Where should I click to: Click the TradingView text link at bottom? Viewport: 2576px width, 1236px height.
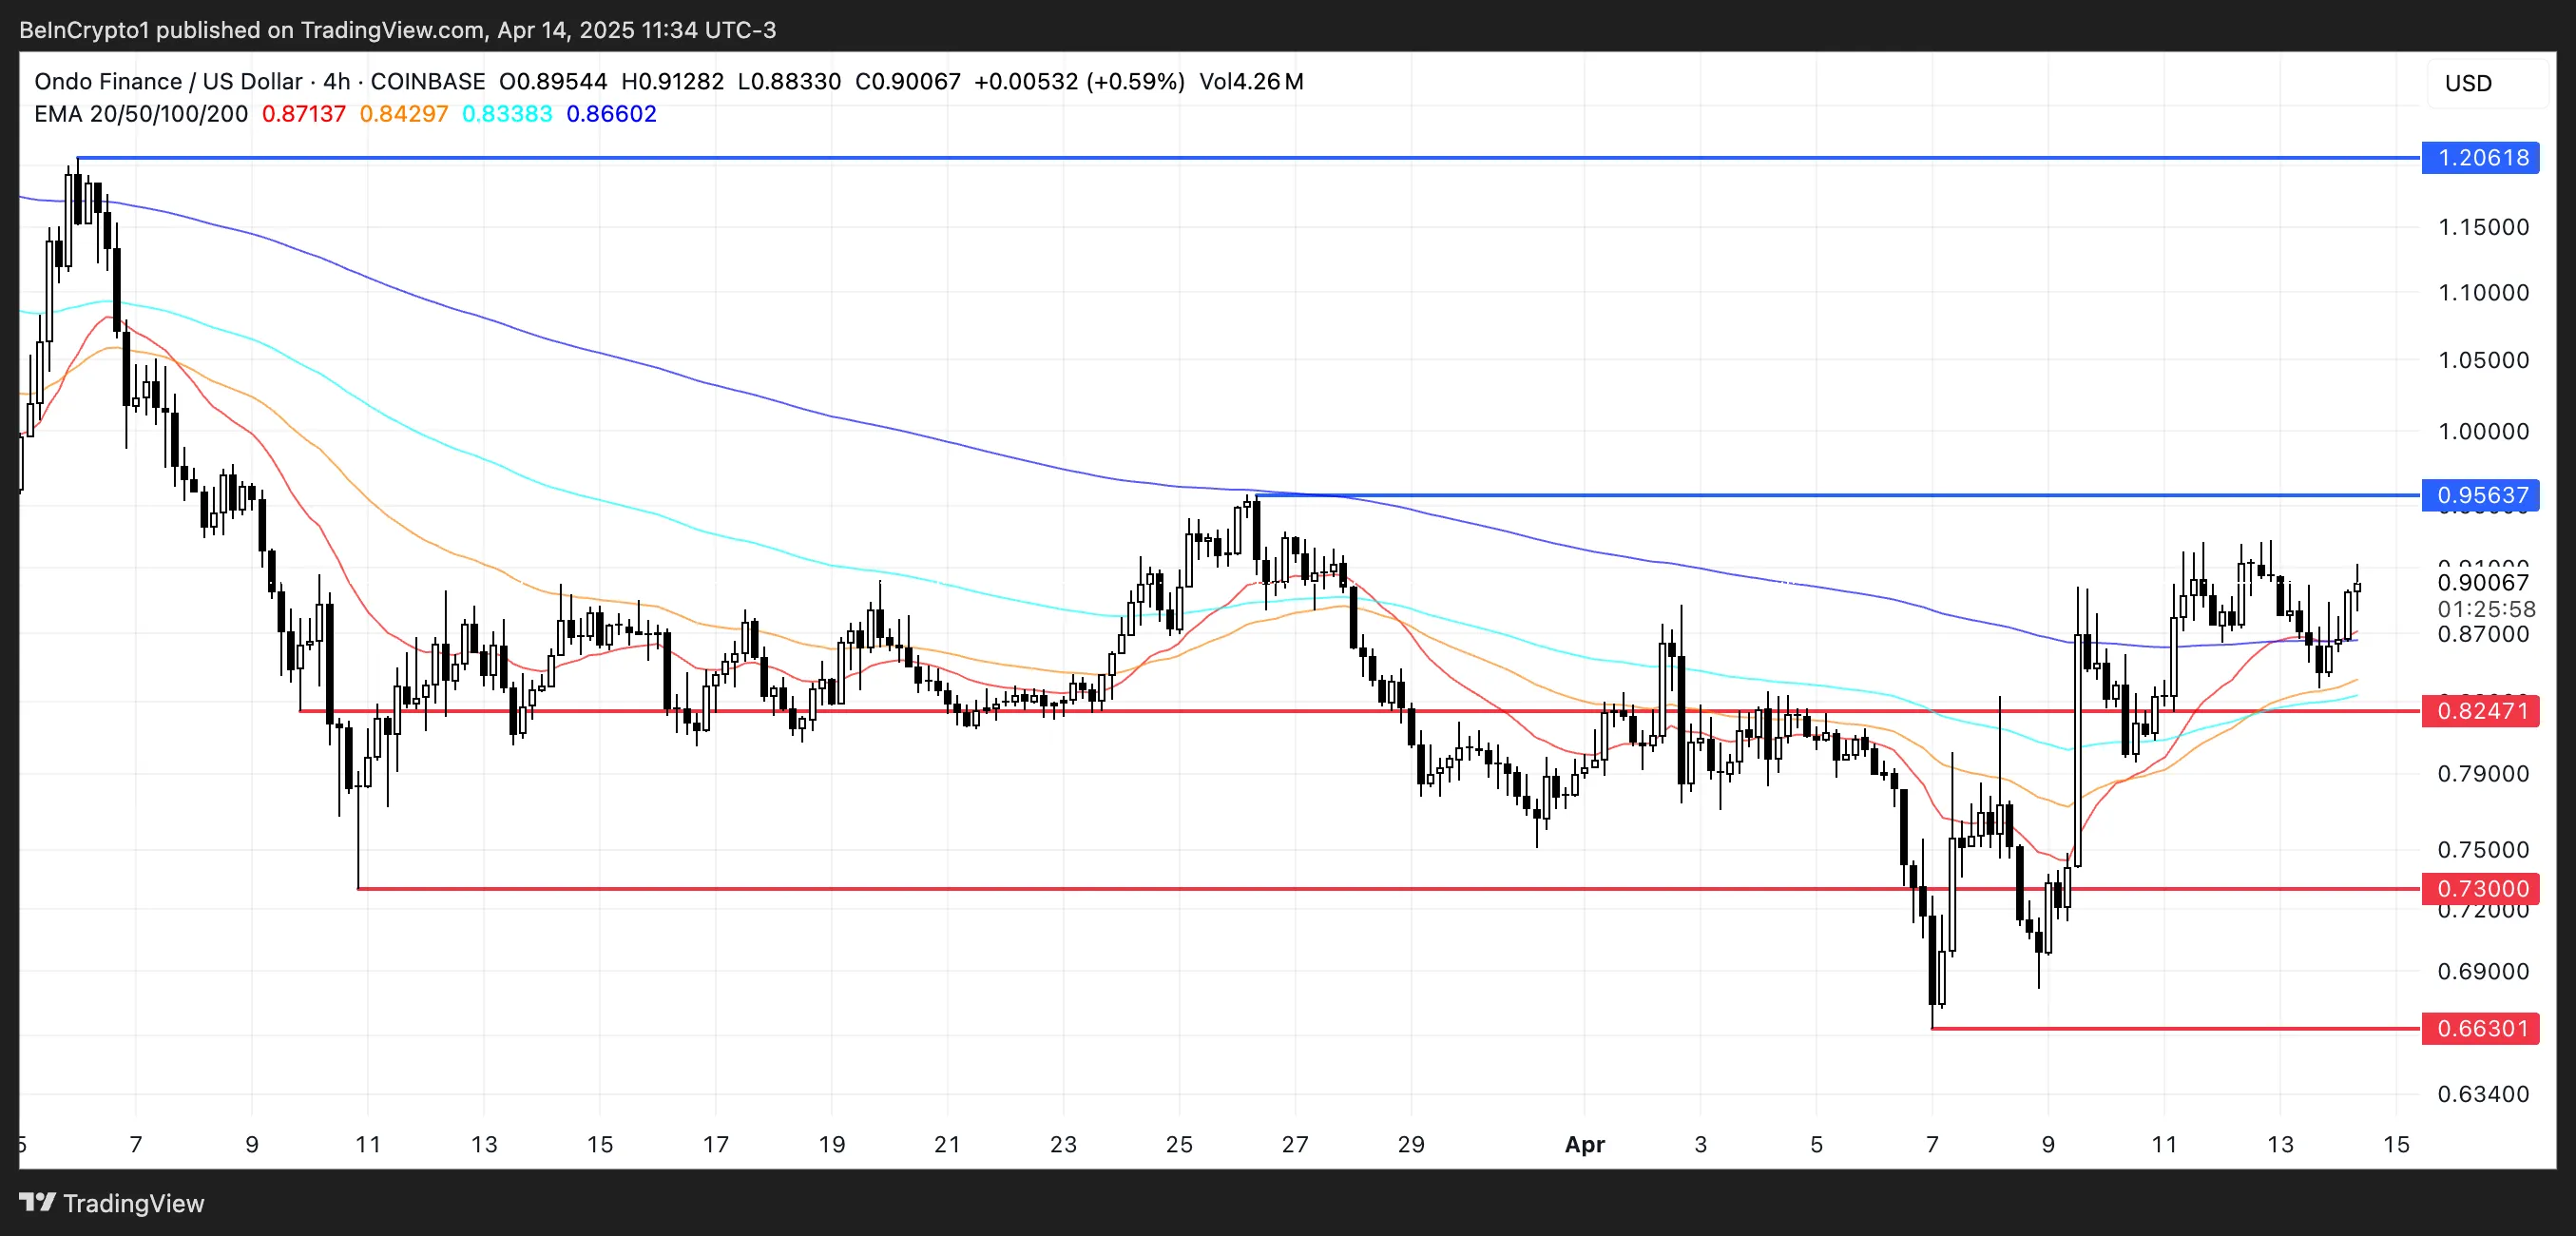(133, 1203)
